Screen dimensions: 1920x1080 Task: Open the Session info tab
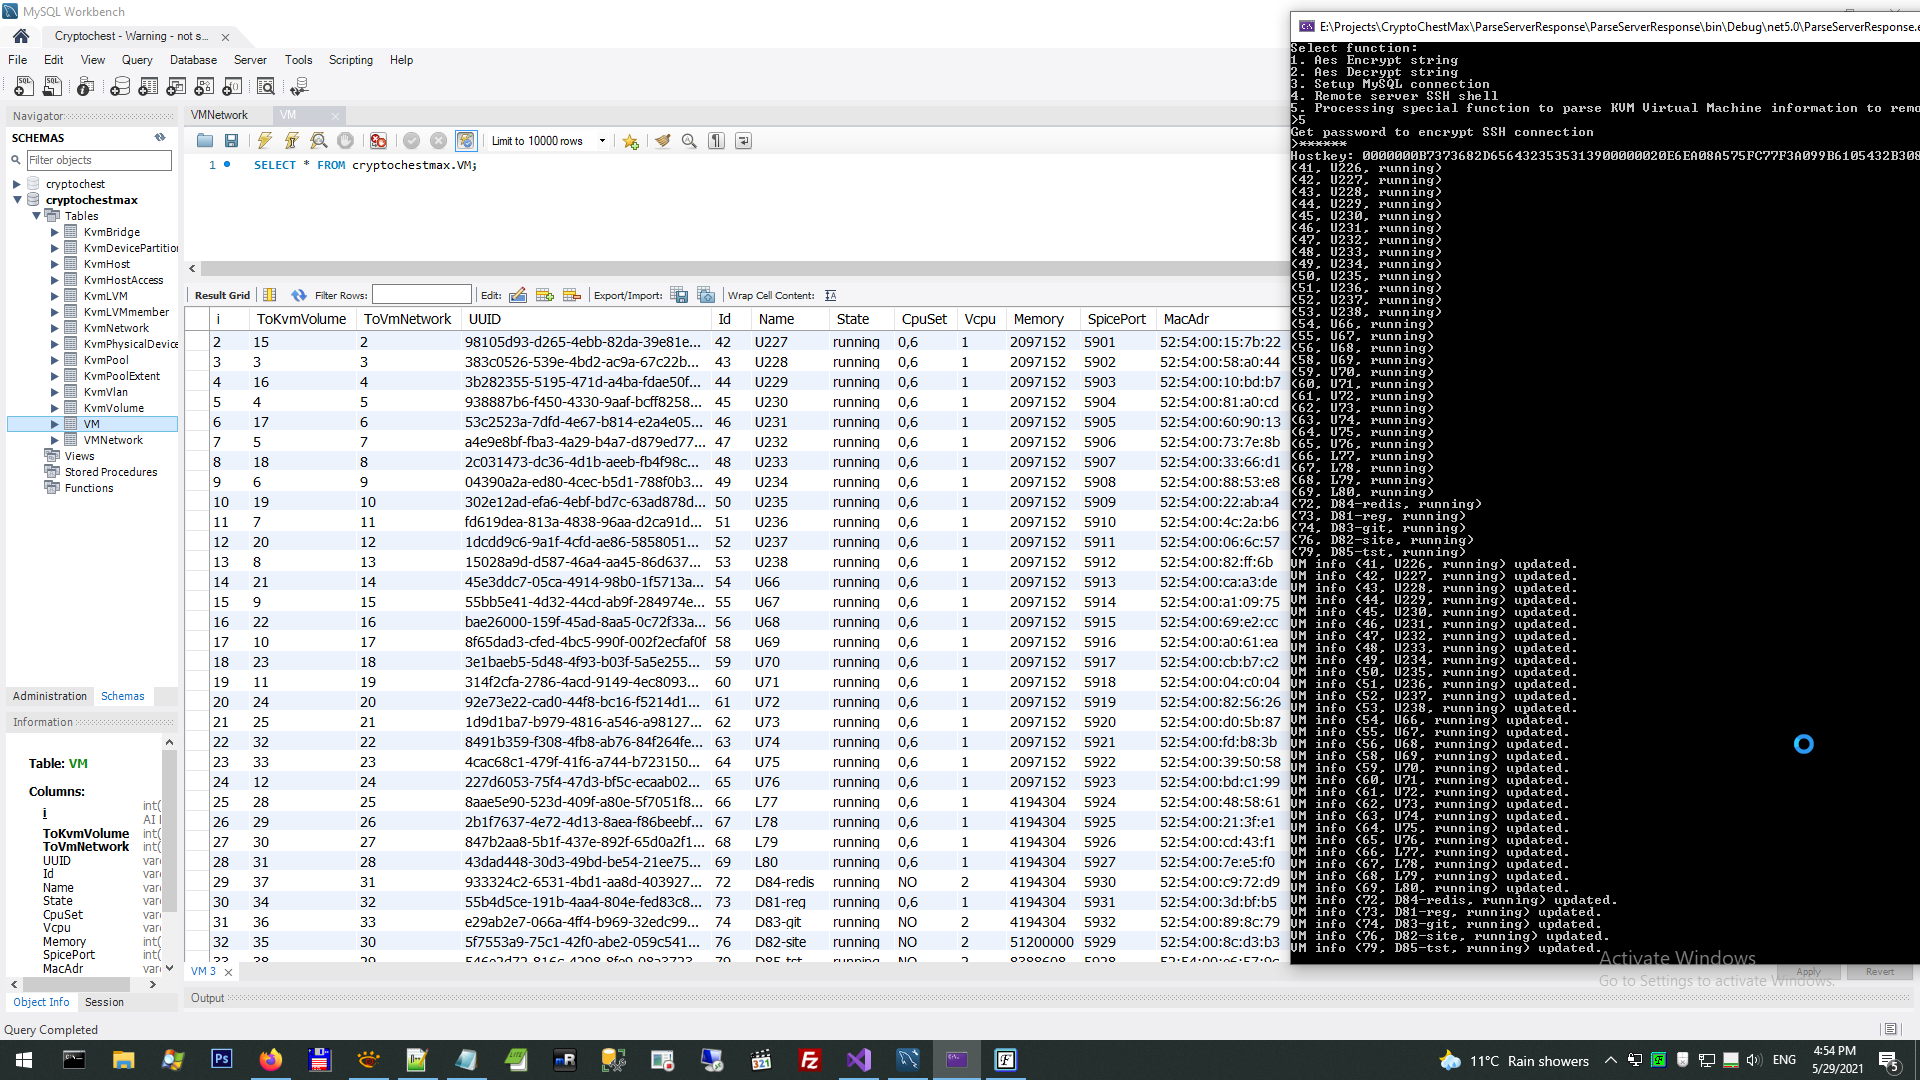pos(104,1002)
